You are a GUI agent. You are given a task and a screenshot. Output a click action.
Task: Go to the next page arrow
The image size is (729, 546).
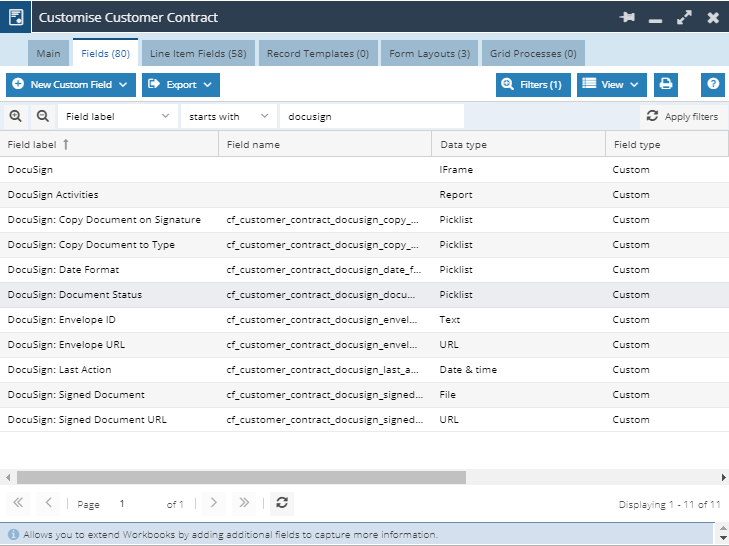212,503
